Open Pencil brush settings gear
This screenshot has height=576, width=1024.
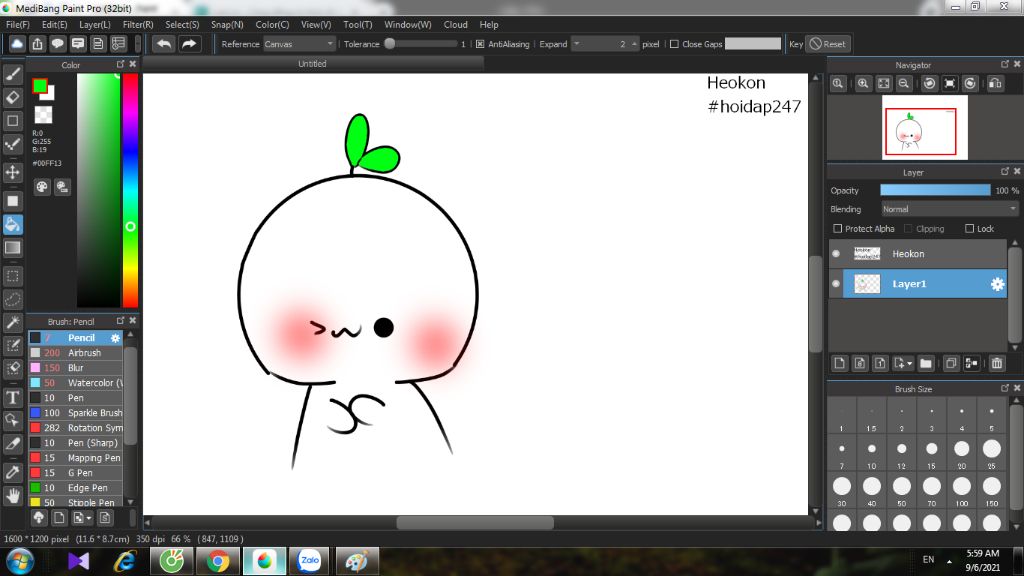pyautogui.click(x=115, y=338)
